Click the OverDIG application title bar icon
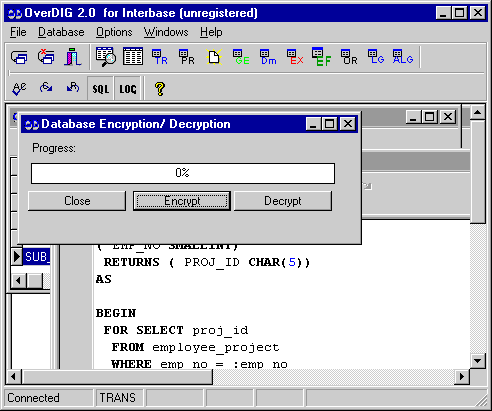The width and height of the screenshot is (492, 411). 15,13
